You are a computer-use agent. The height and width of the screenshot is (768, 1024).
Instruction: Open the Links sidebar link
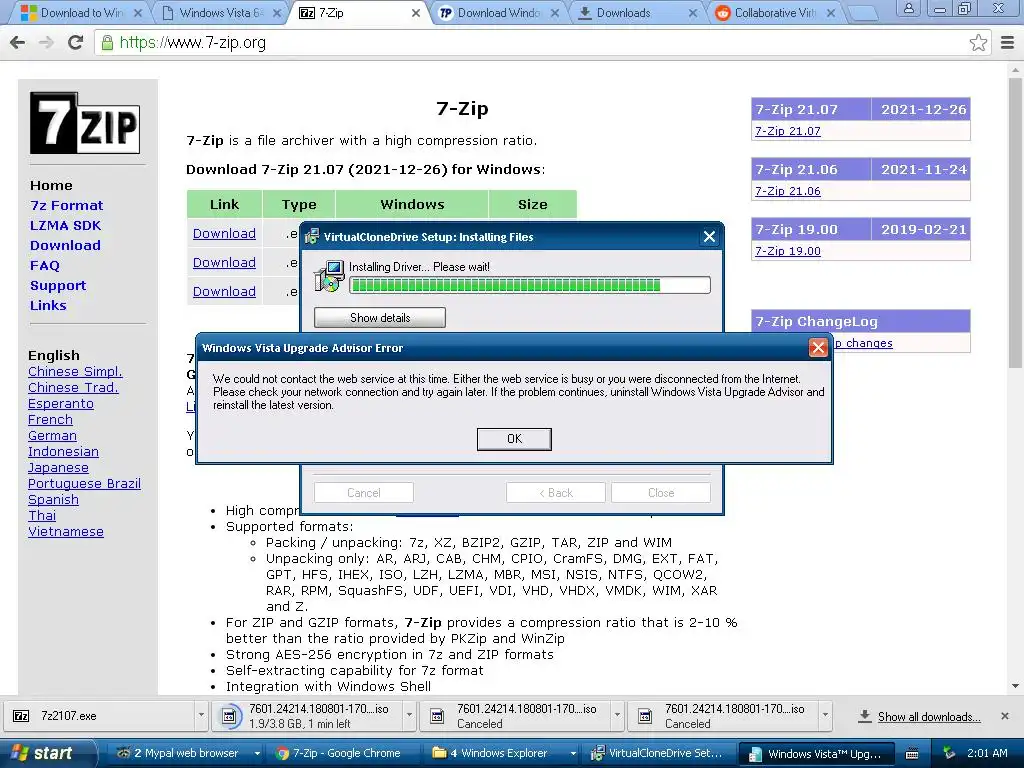point(48,305)
